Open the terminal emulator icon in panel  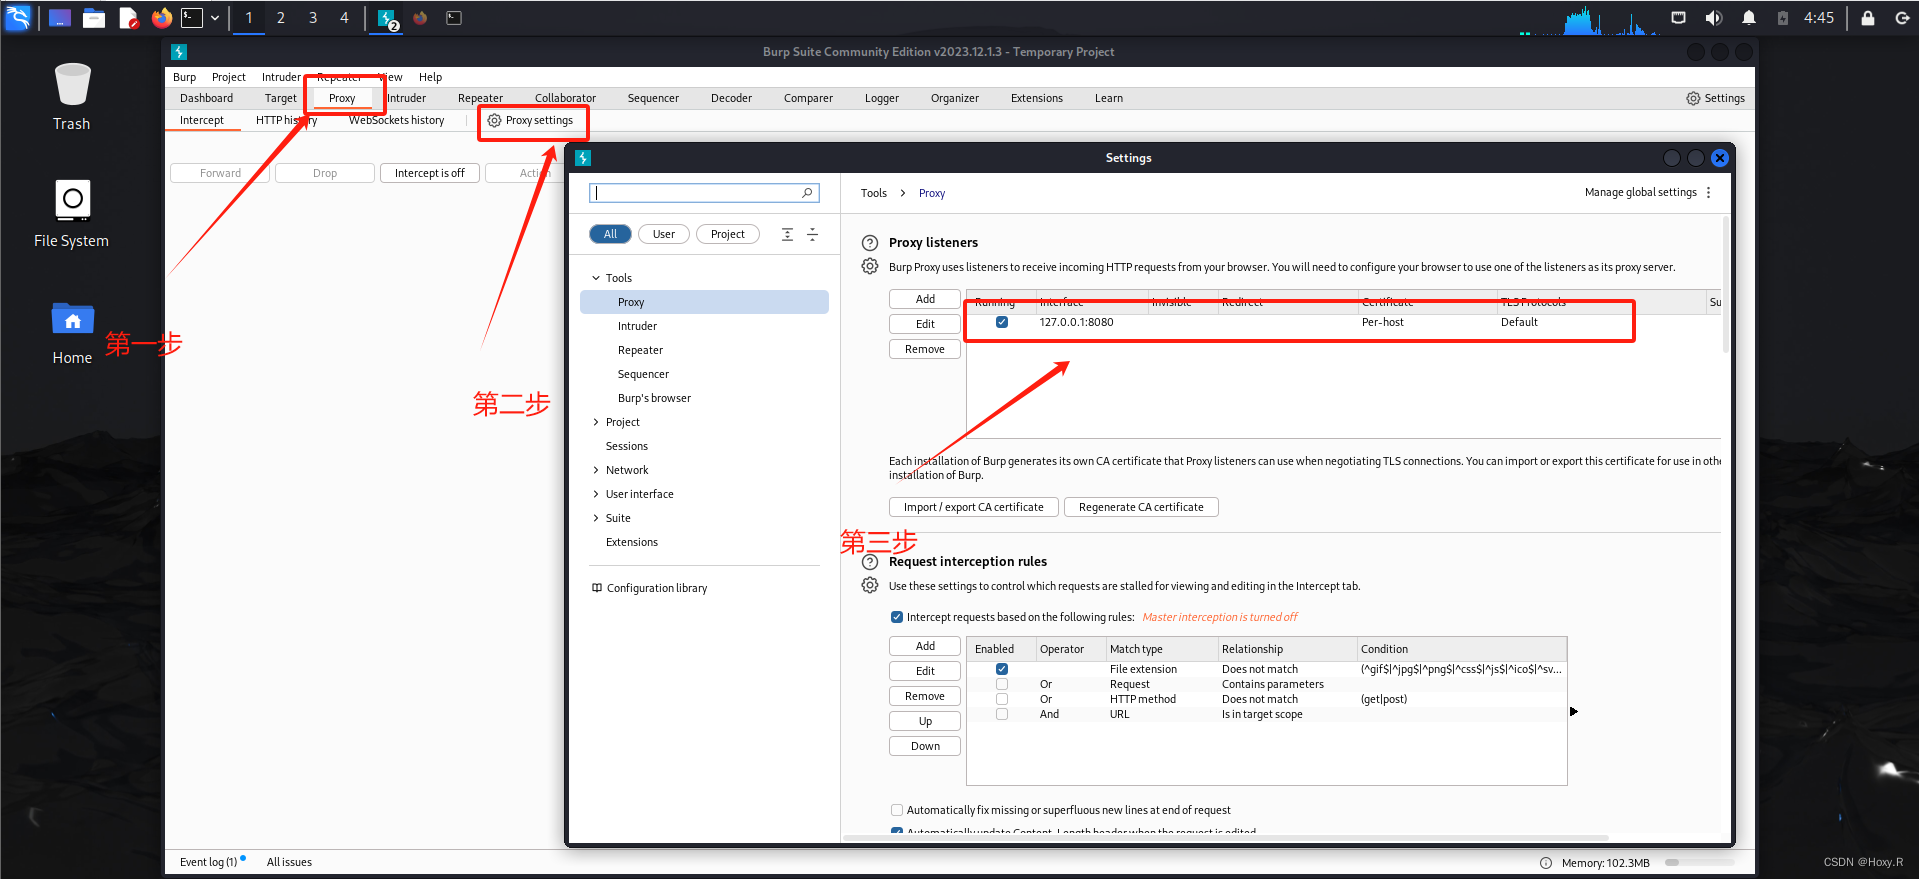tap(192, 18)
